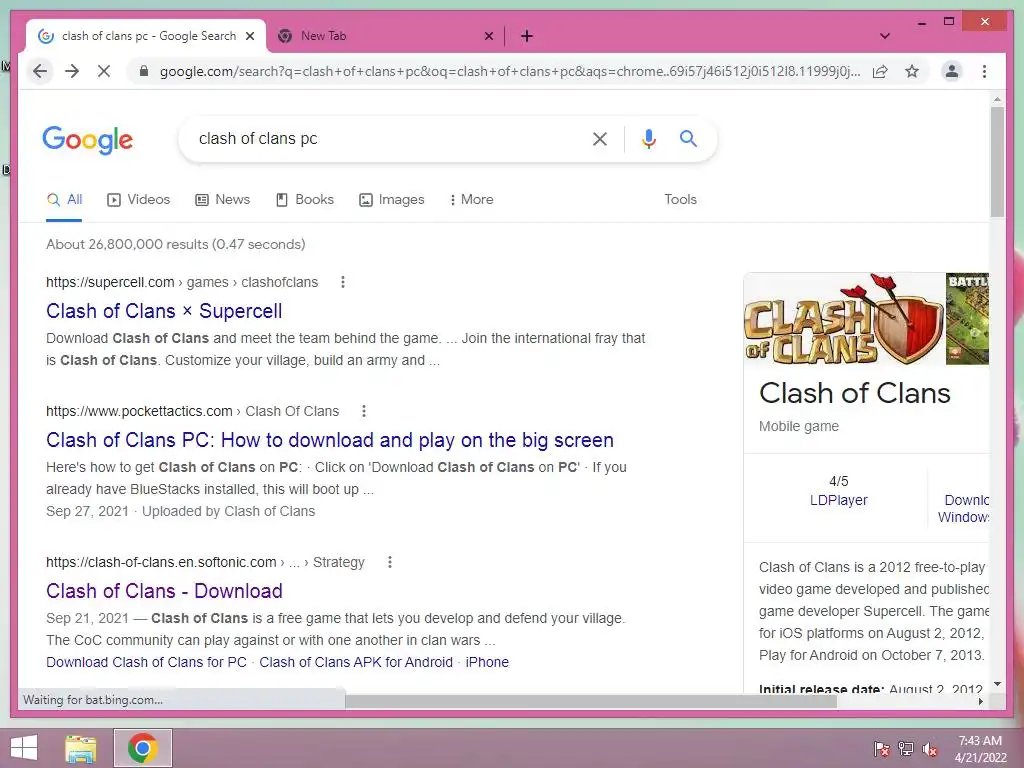Click the scroll-right arrow of horizontal scrollbar
Screen dimensions: 1024x768
pos(980,701)
